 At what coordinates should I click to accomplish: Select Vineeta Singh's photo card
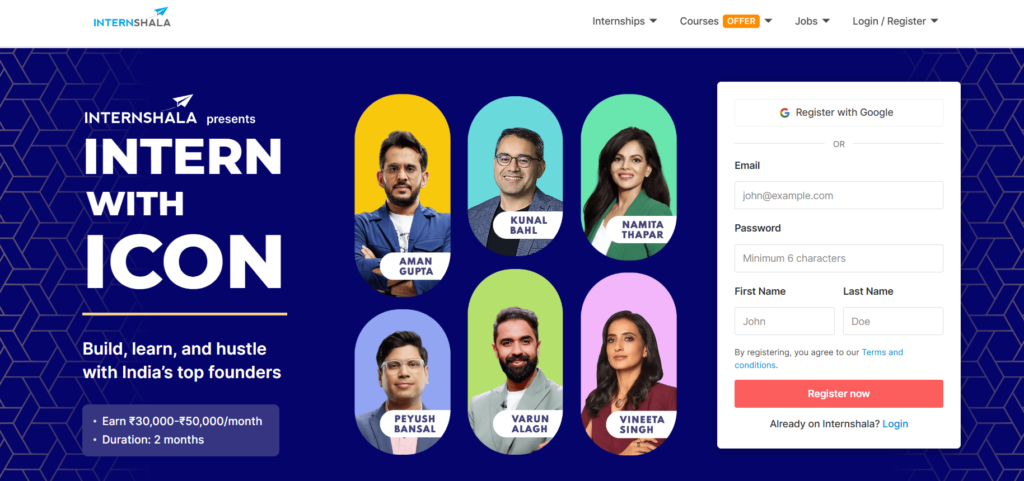pos(628,364)
